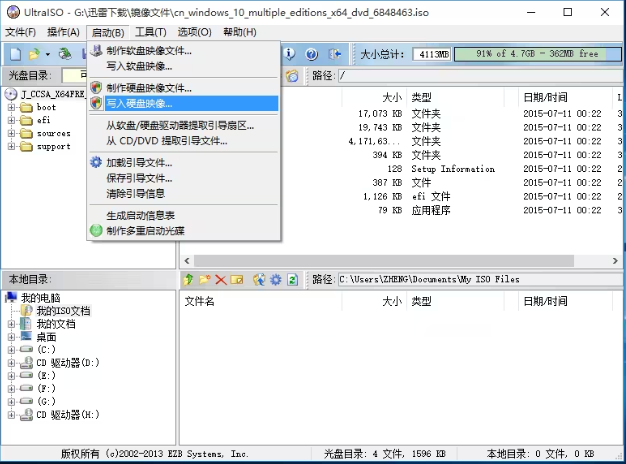Open the 文件(F) menu
The image size is (626, 464).
(20, 32)
